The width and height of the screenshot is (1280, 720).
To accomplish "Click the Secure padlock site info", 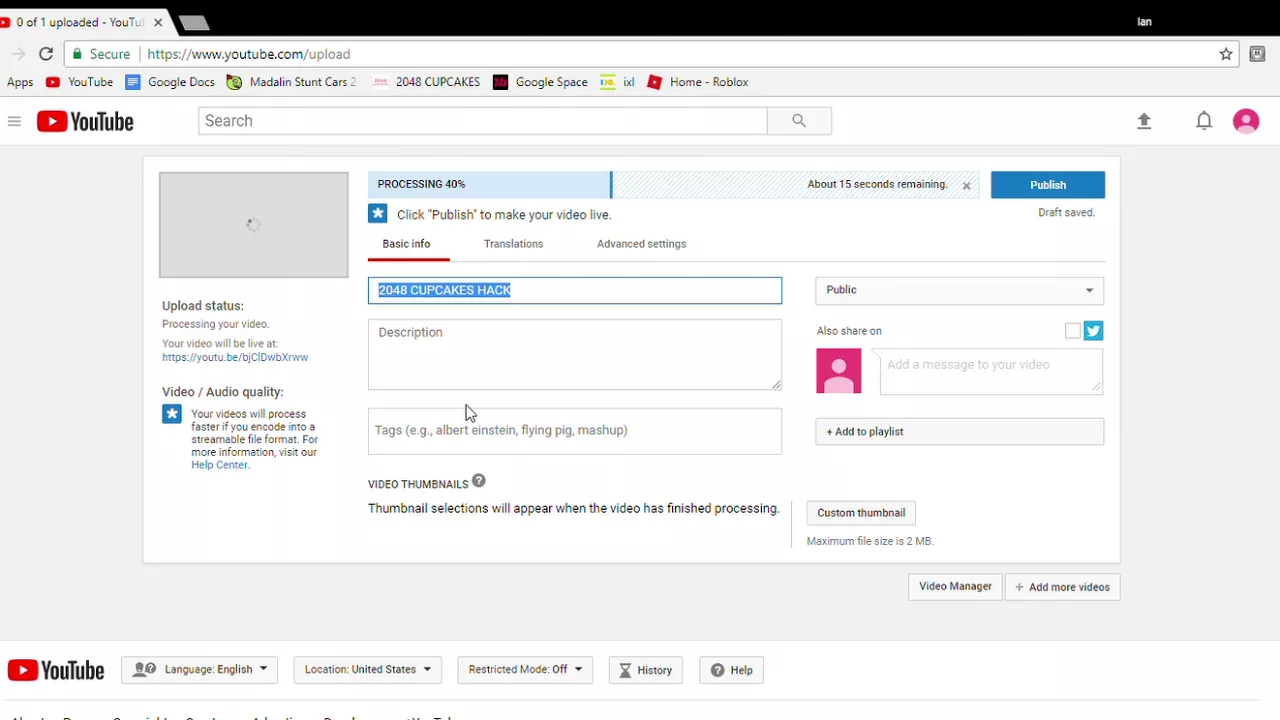I will [101, 54].
